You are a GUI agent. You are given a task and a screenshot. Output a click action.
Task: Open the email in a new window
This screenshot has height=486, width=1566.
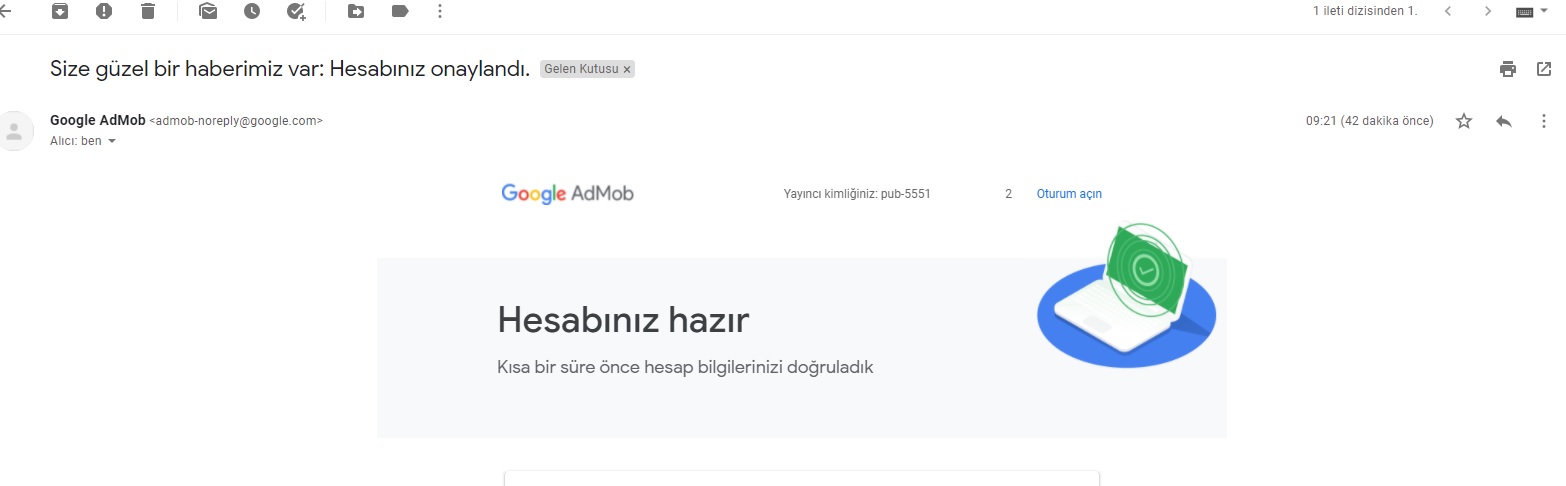tap(1544, 69)
